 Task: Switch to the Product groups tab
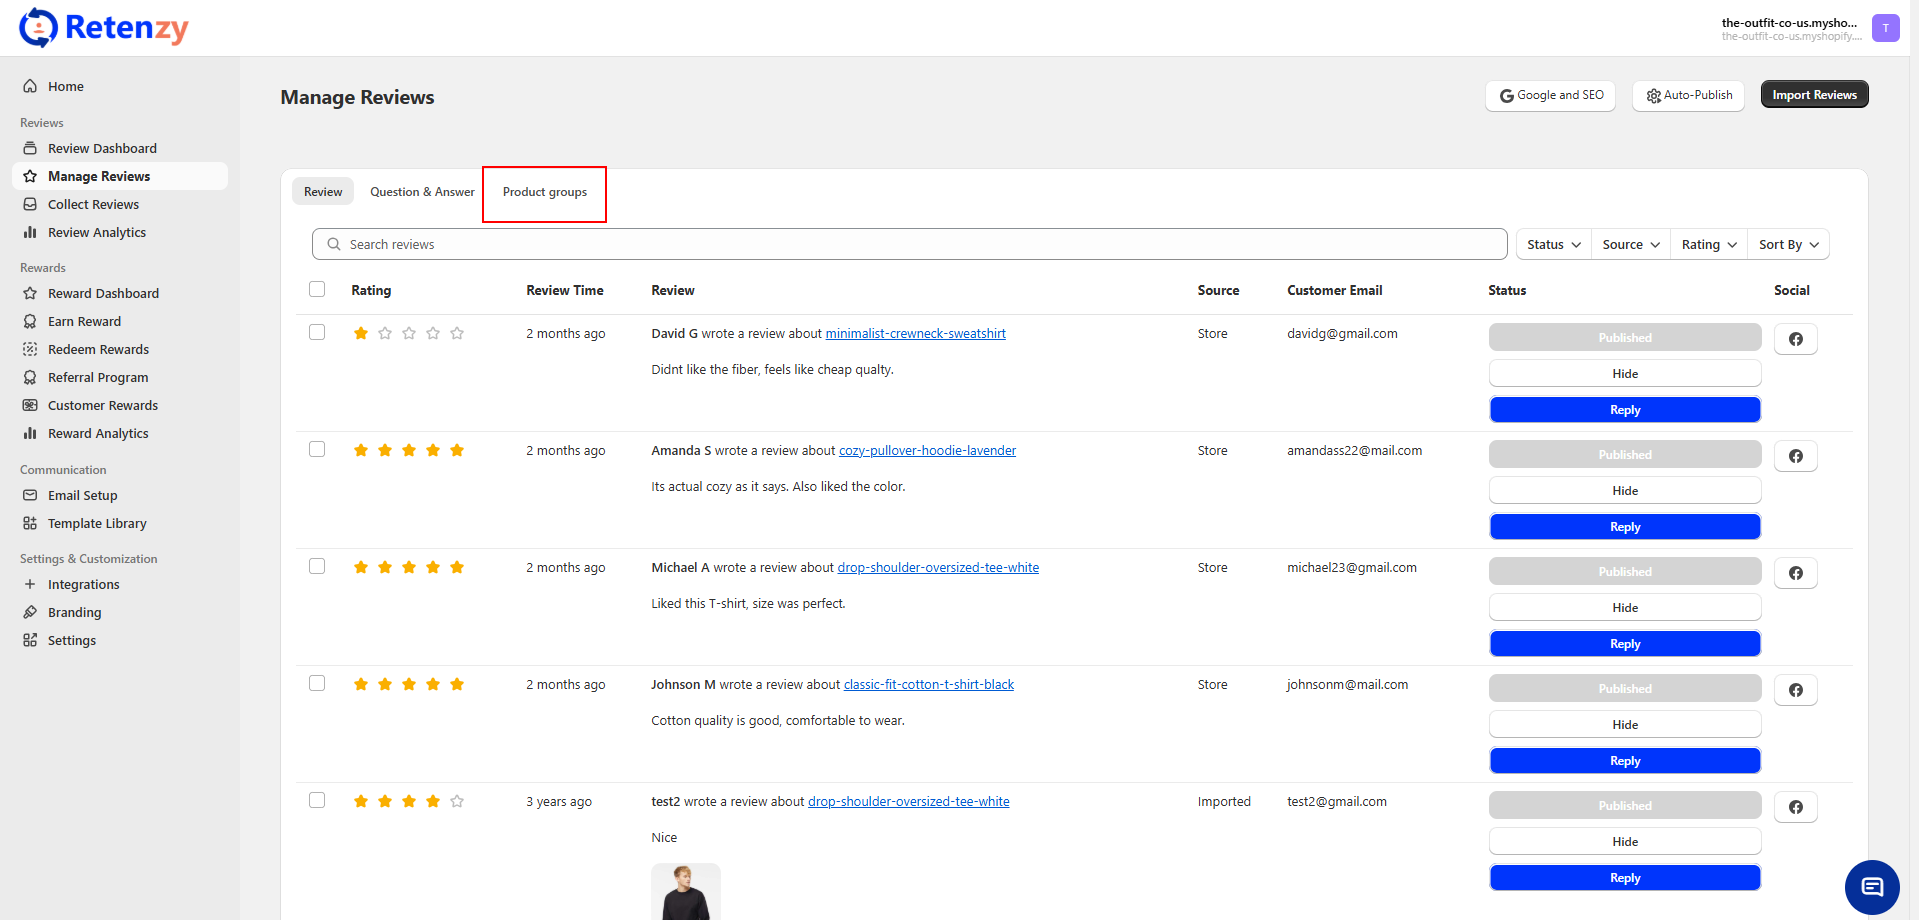[x=545, y=192]
